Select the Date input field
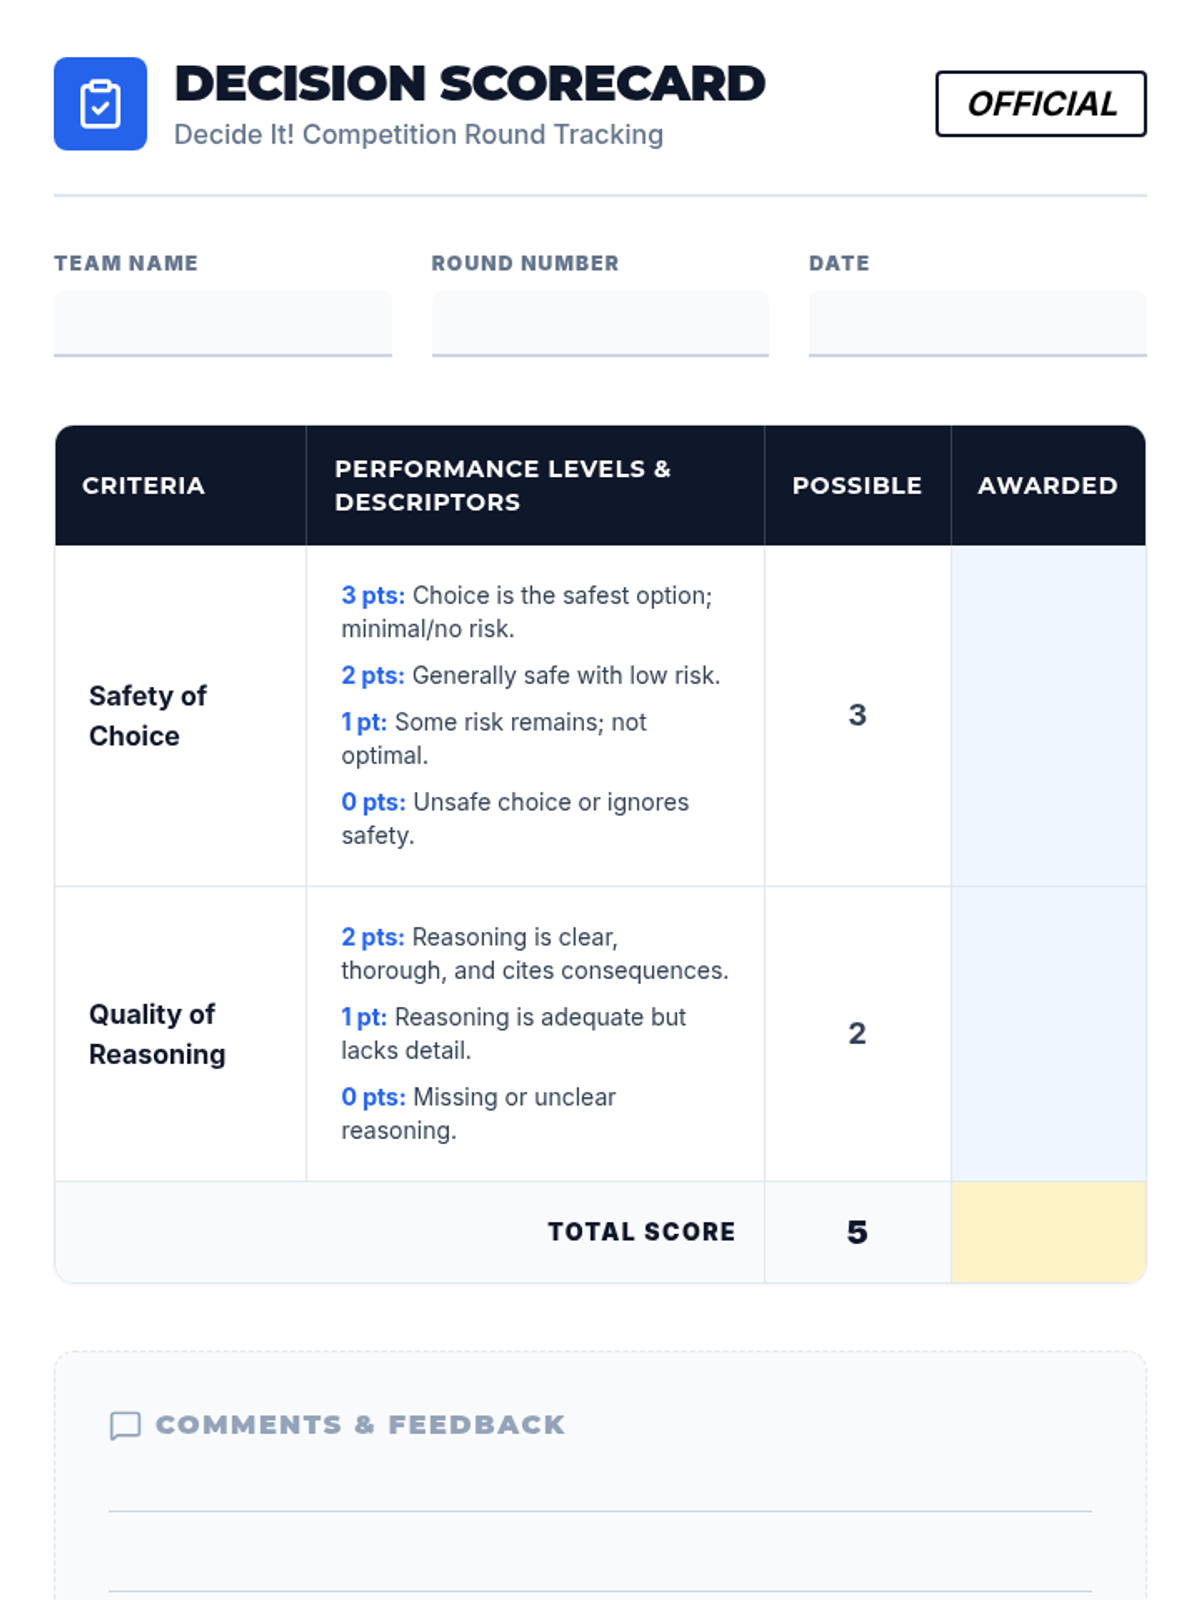Screen dimensions: 1200x1600 coord(977,323)
